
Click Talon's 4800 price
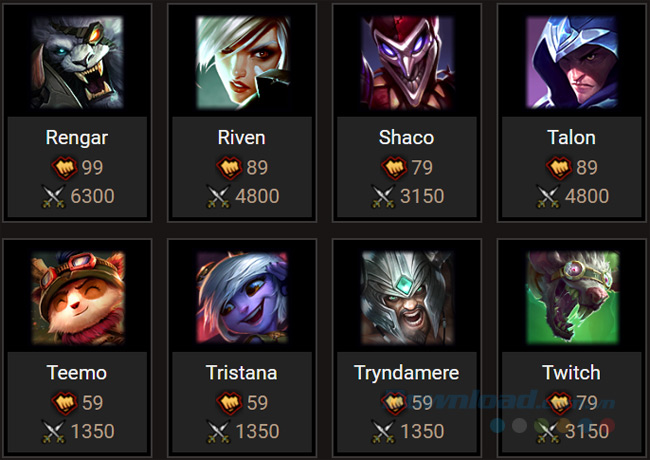pyautogui.click(x=587, y=196)
